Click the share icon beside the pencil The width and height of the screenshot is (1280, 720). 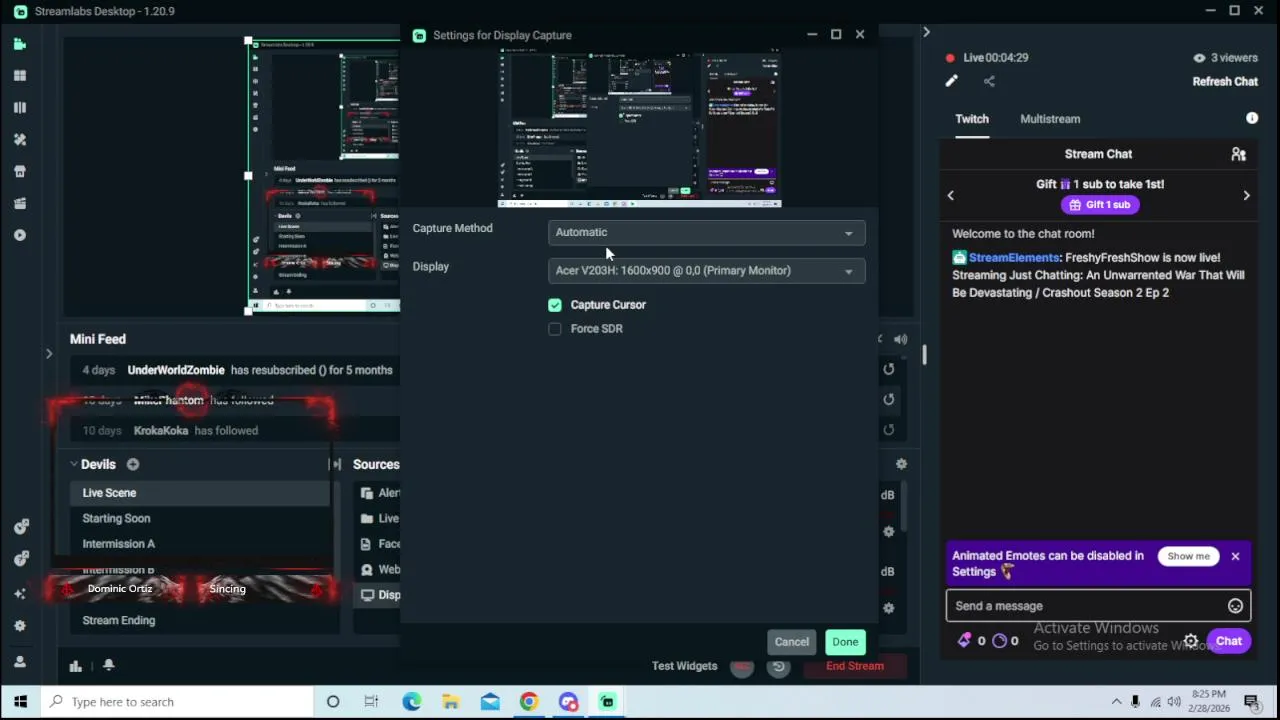989,82
